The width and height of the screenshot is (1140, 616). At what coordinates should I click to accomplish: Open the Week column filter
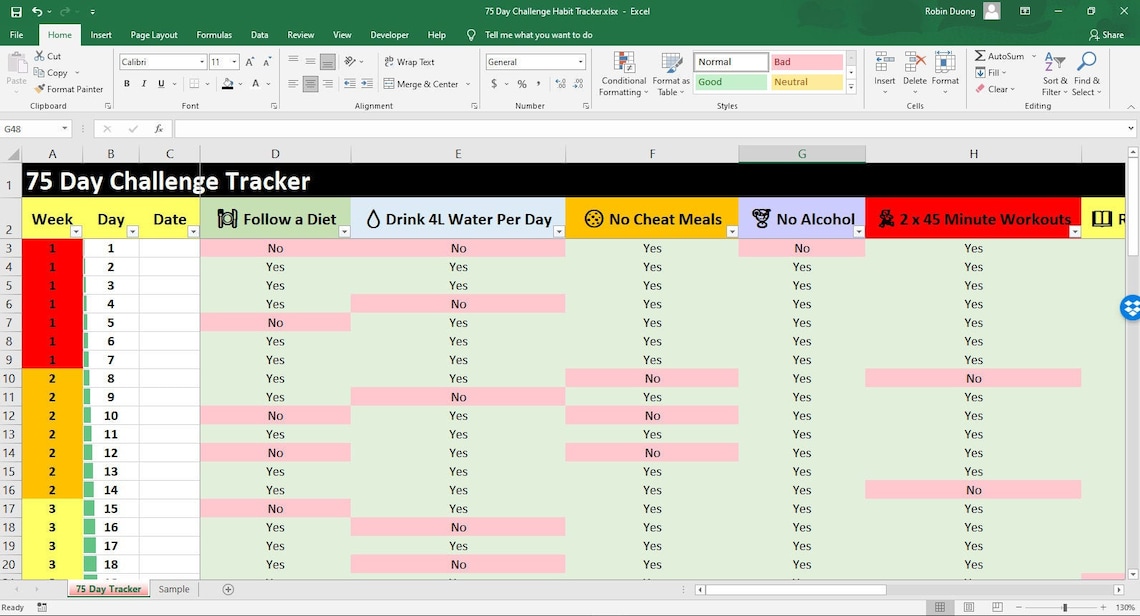76,231
